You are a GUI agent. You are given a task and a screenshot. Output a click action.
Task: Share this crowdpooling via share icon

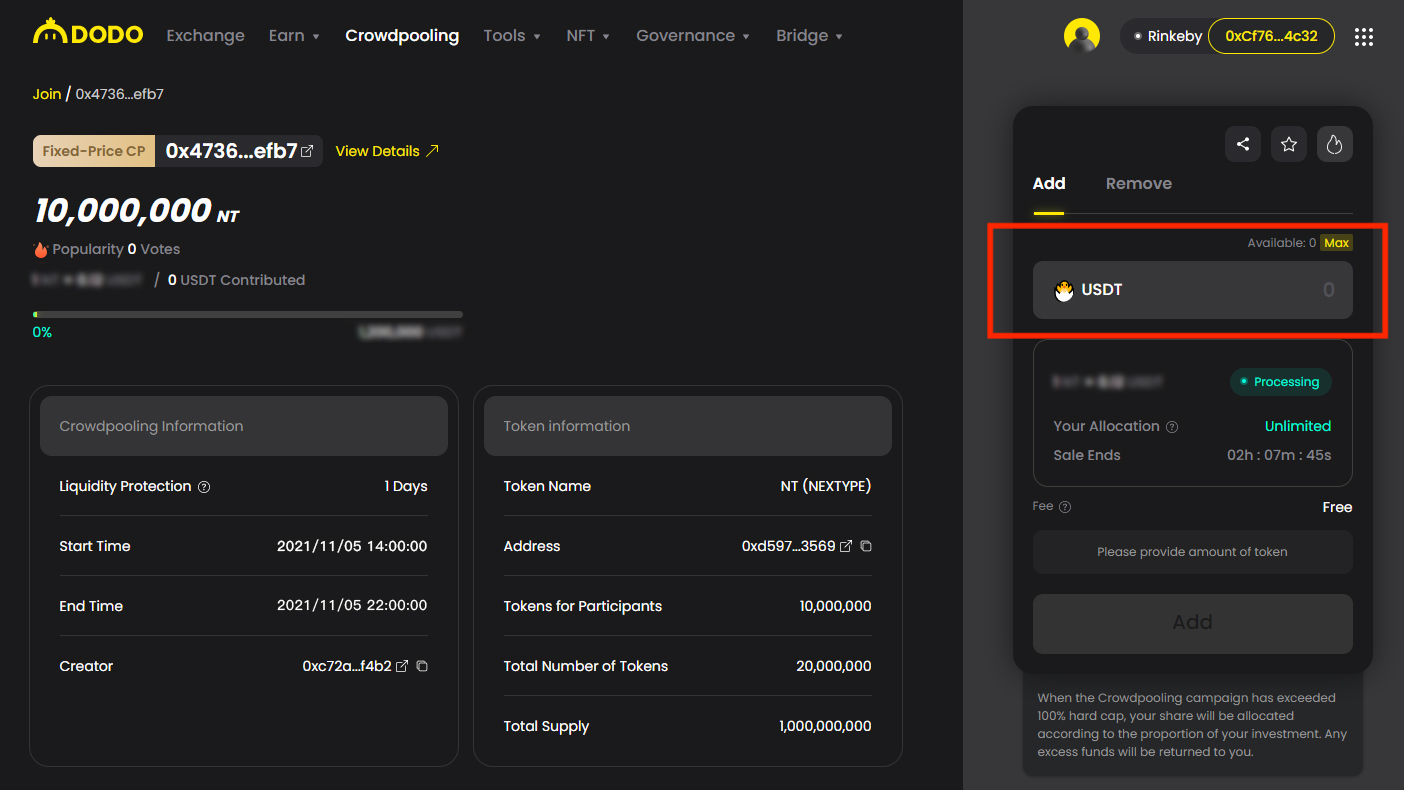coord(1243,144)
